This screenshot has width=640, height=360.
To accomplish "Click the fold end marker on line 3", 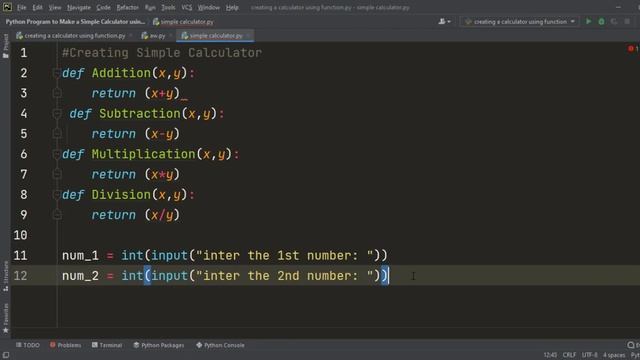I will pos(57,93).
